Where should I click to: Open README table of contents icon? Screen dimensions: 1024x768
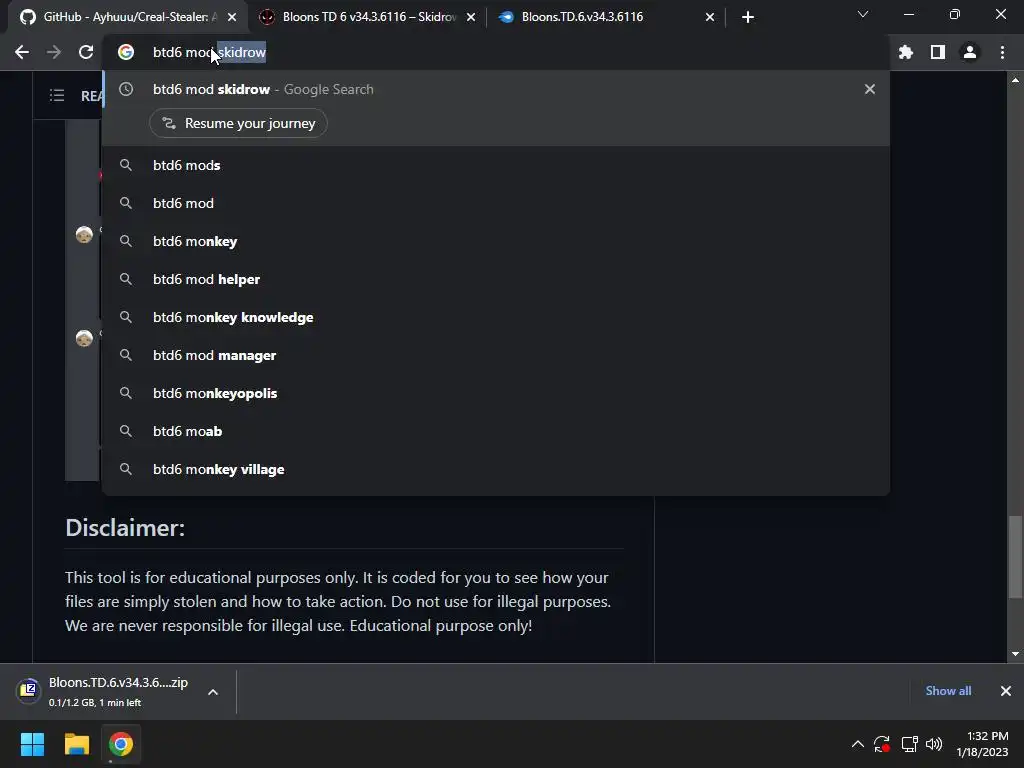point(57,95)
